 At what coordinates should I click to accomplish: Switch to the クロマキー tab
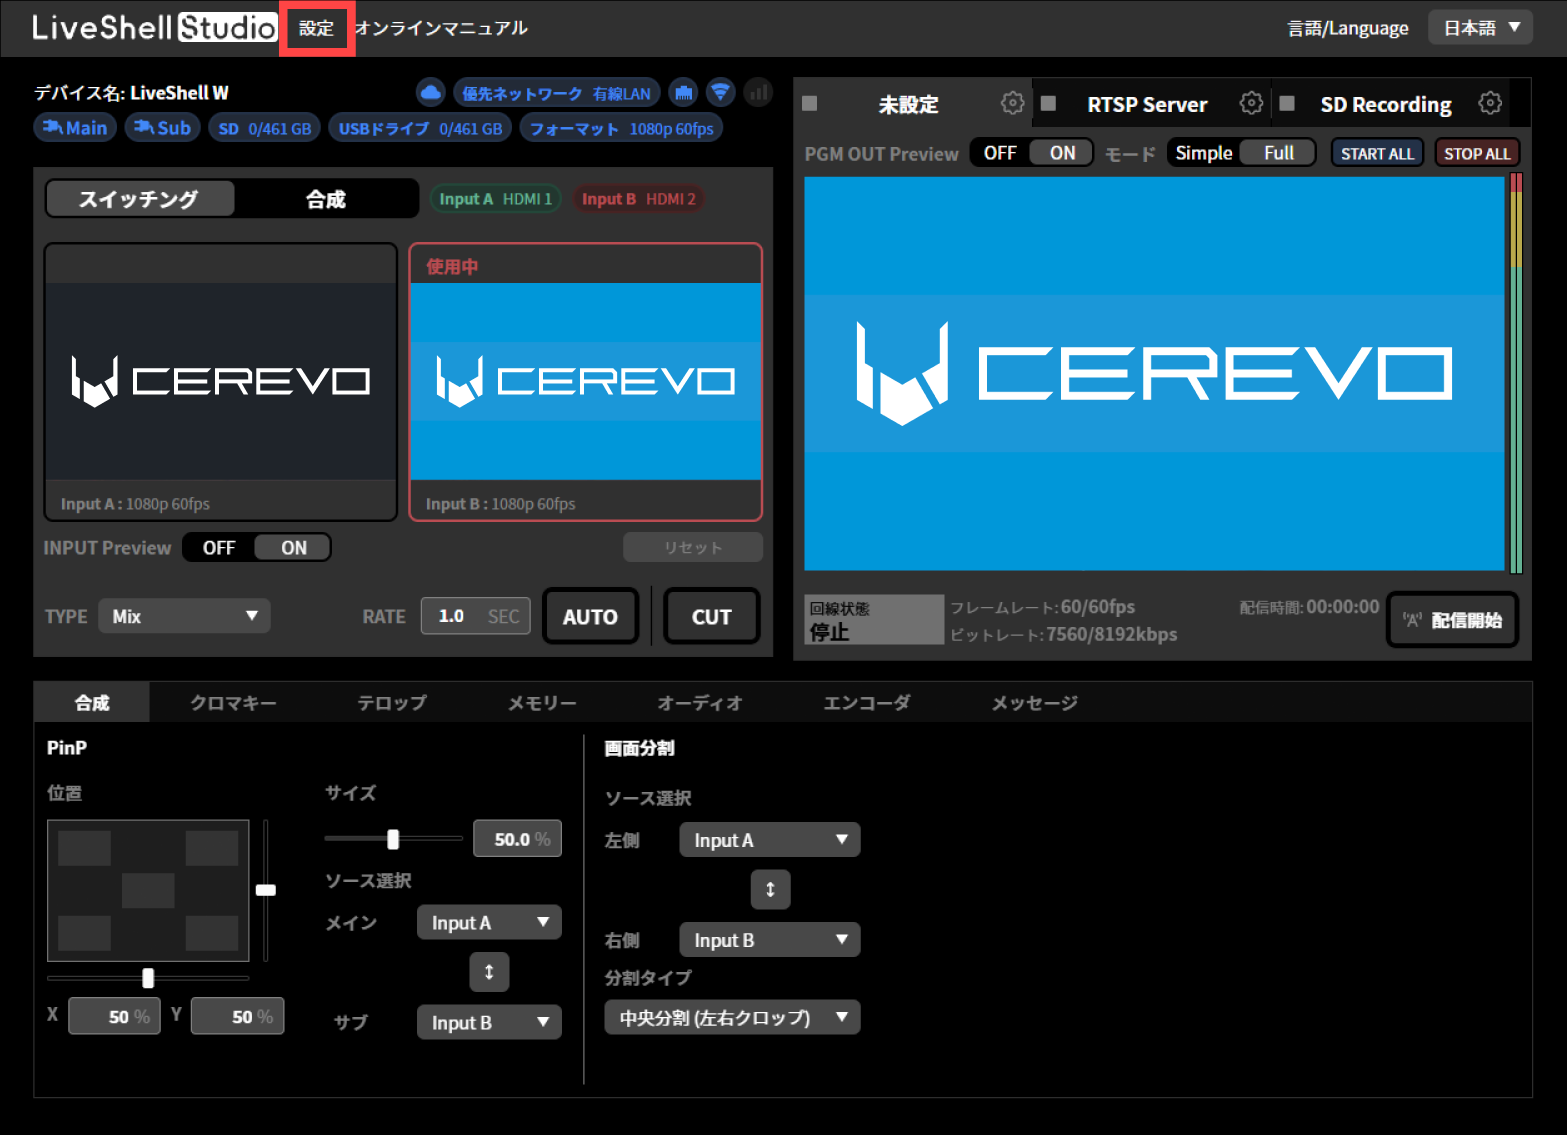click(x=233, y=702)
